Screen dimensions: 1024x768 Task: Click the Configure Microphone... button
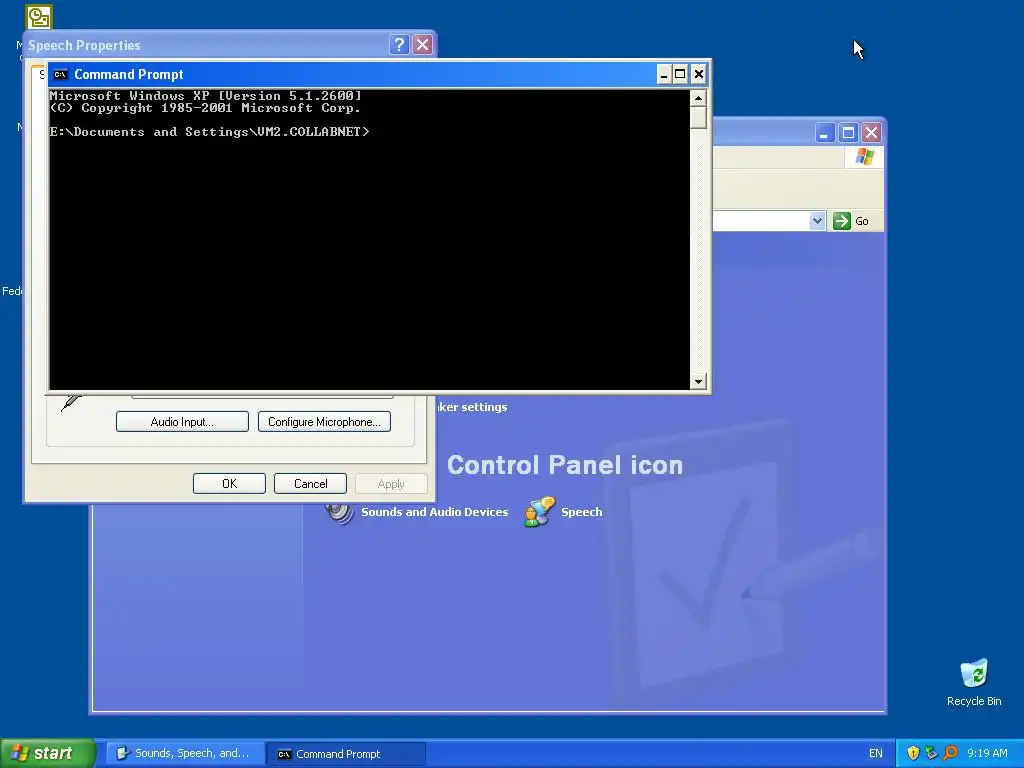click(x=325, y=422)
